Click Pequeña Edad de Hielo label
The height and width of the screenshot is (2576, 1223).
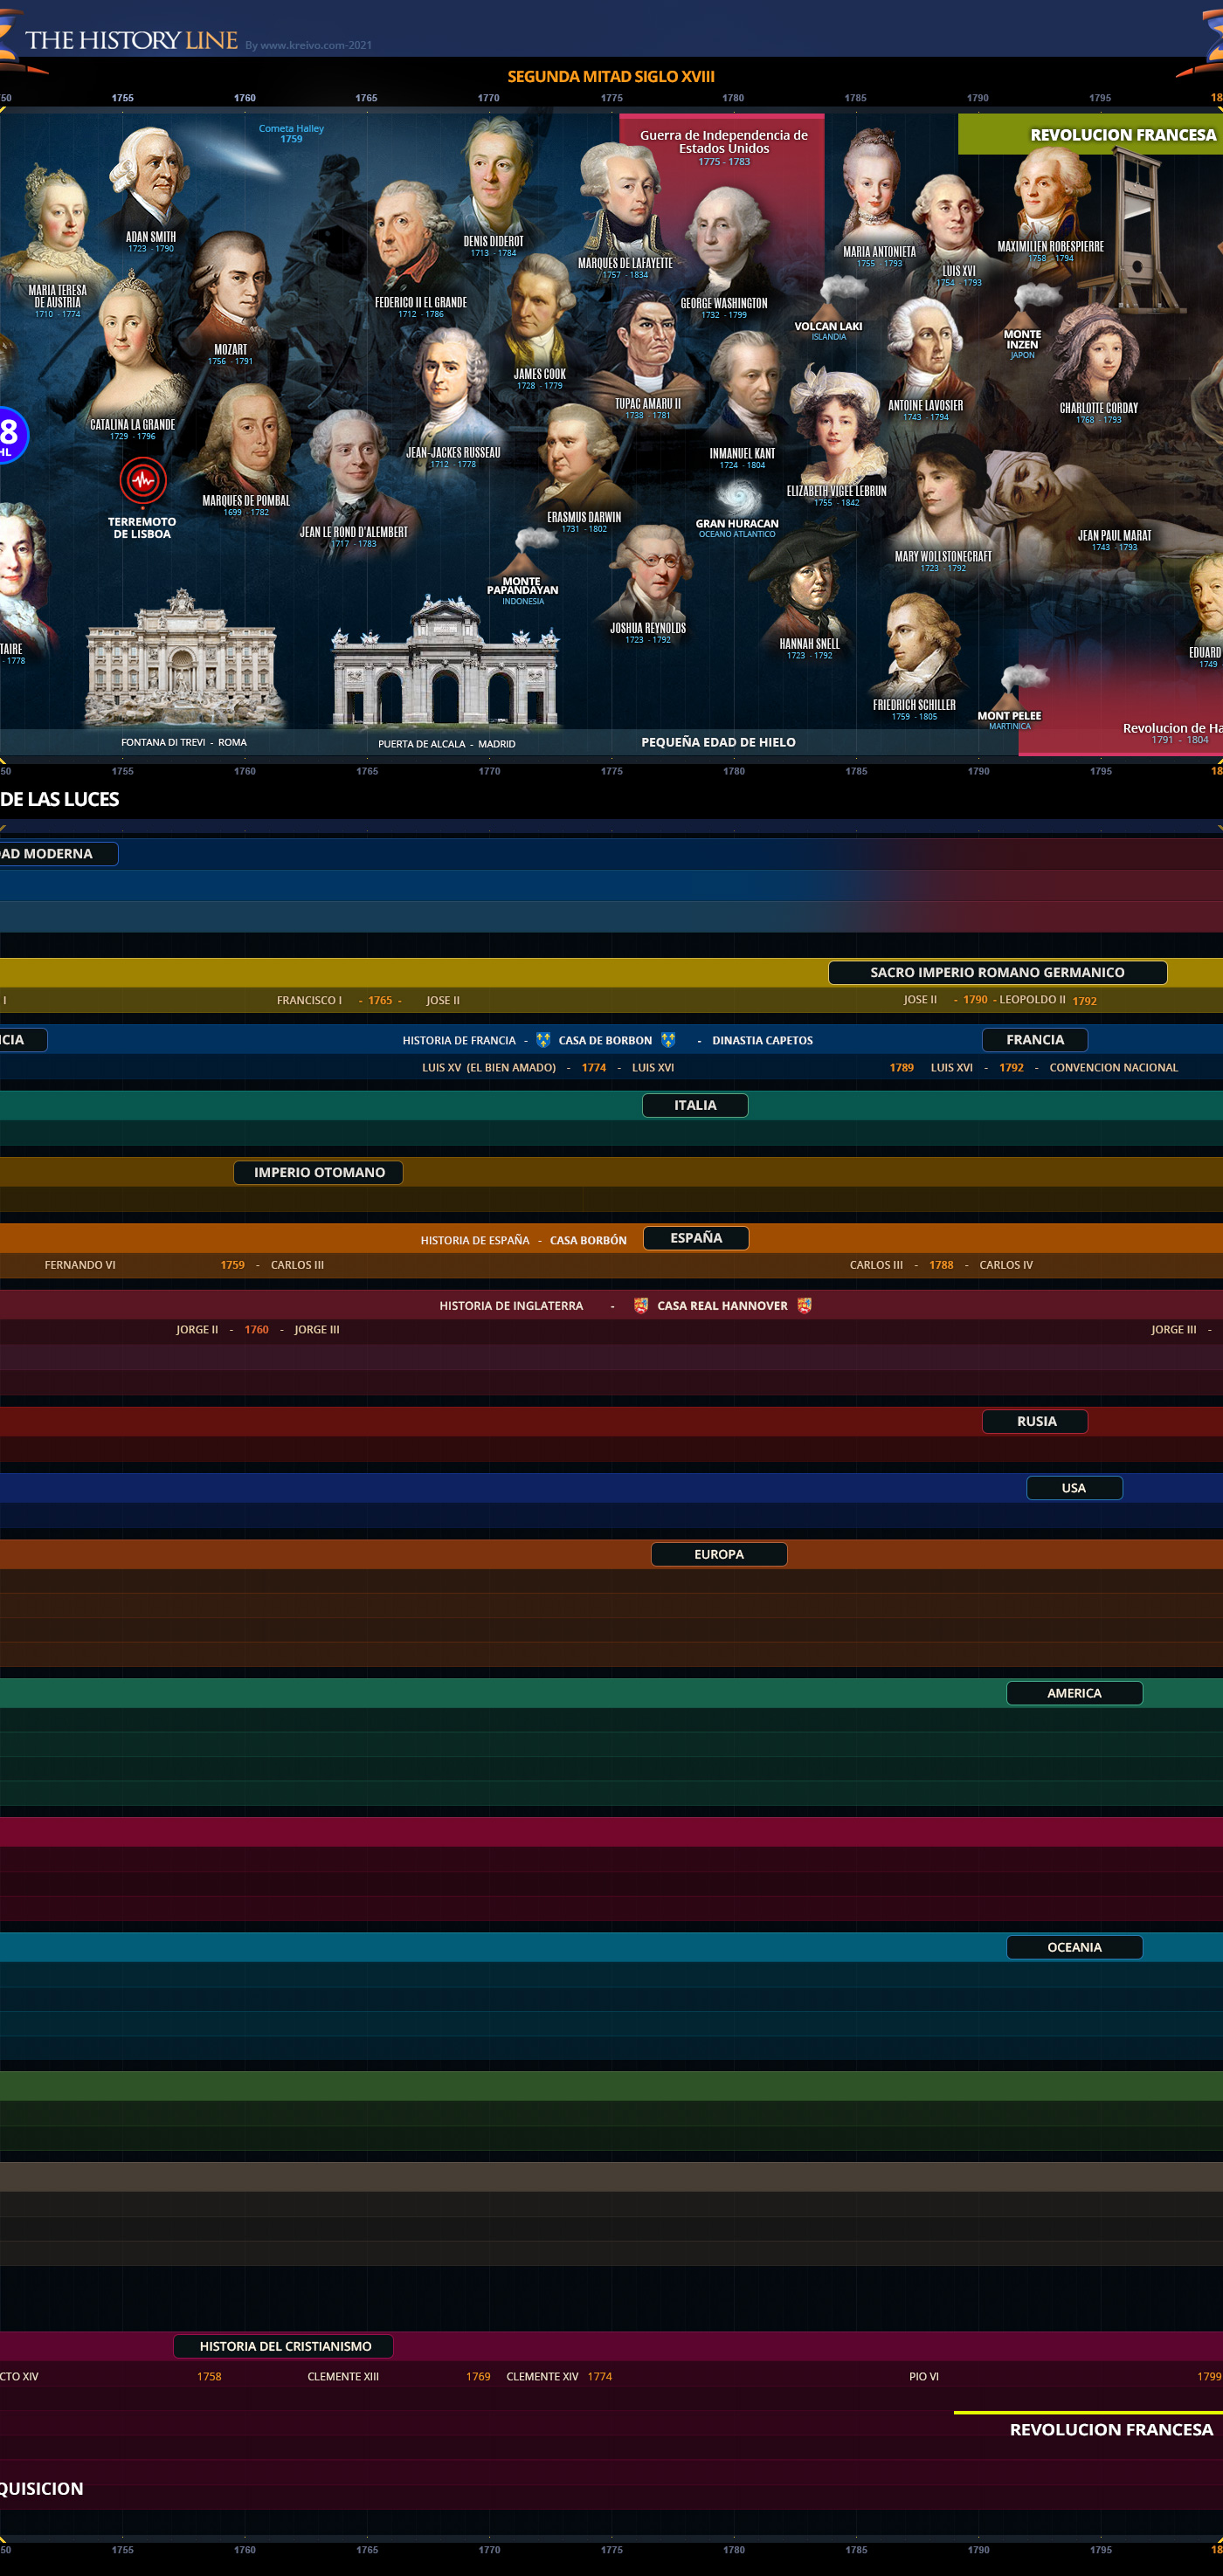(718, 742)
